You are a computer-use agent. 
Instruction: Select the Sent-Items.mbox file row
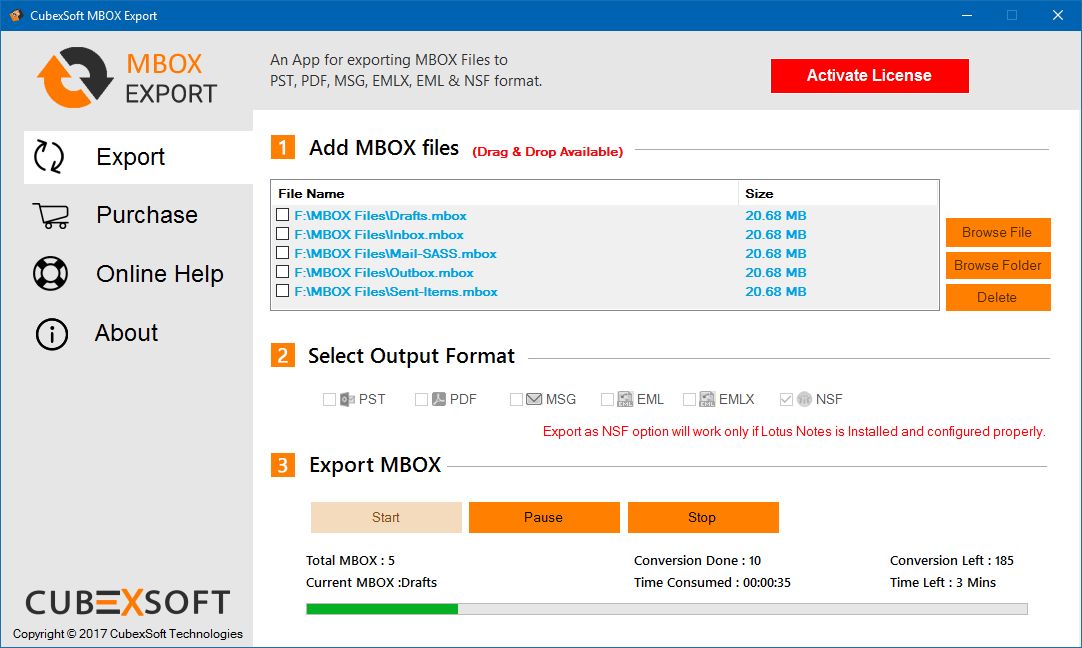click(604, 291)
